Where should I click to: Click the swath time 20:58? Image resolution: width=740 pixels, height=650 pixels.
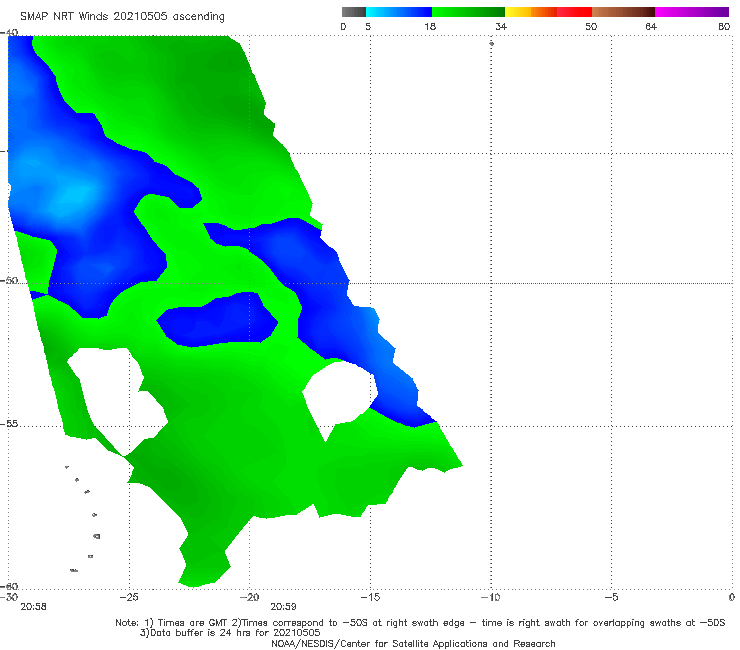click(x=34, y=607)
